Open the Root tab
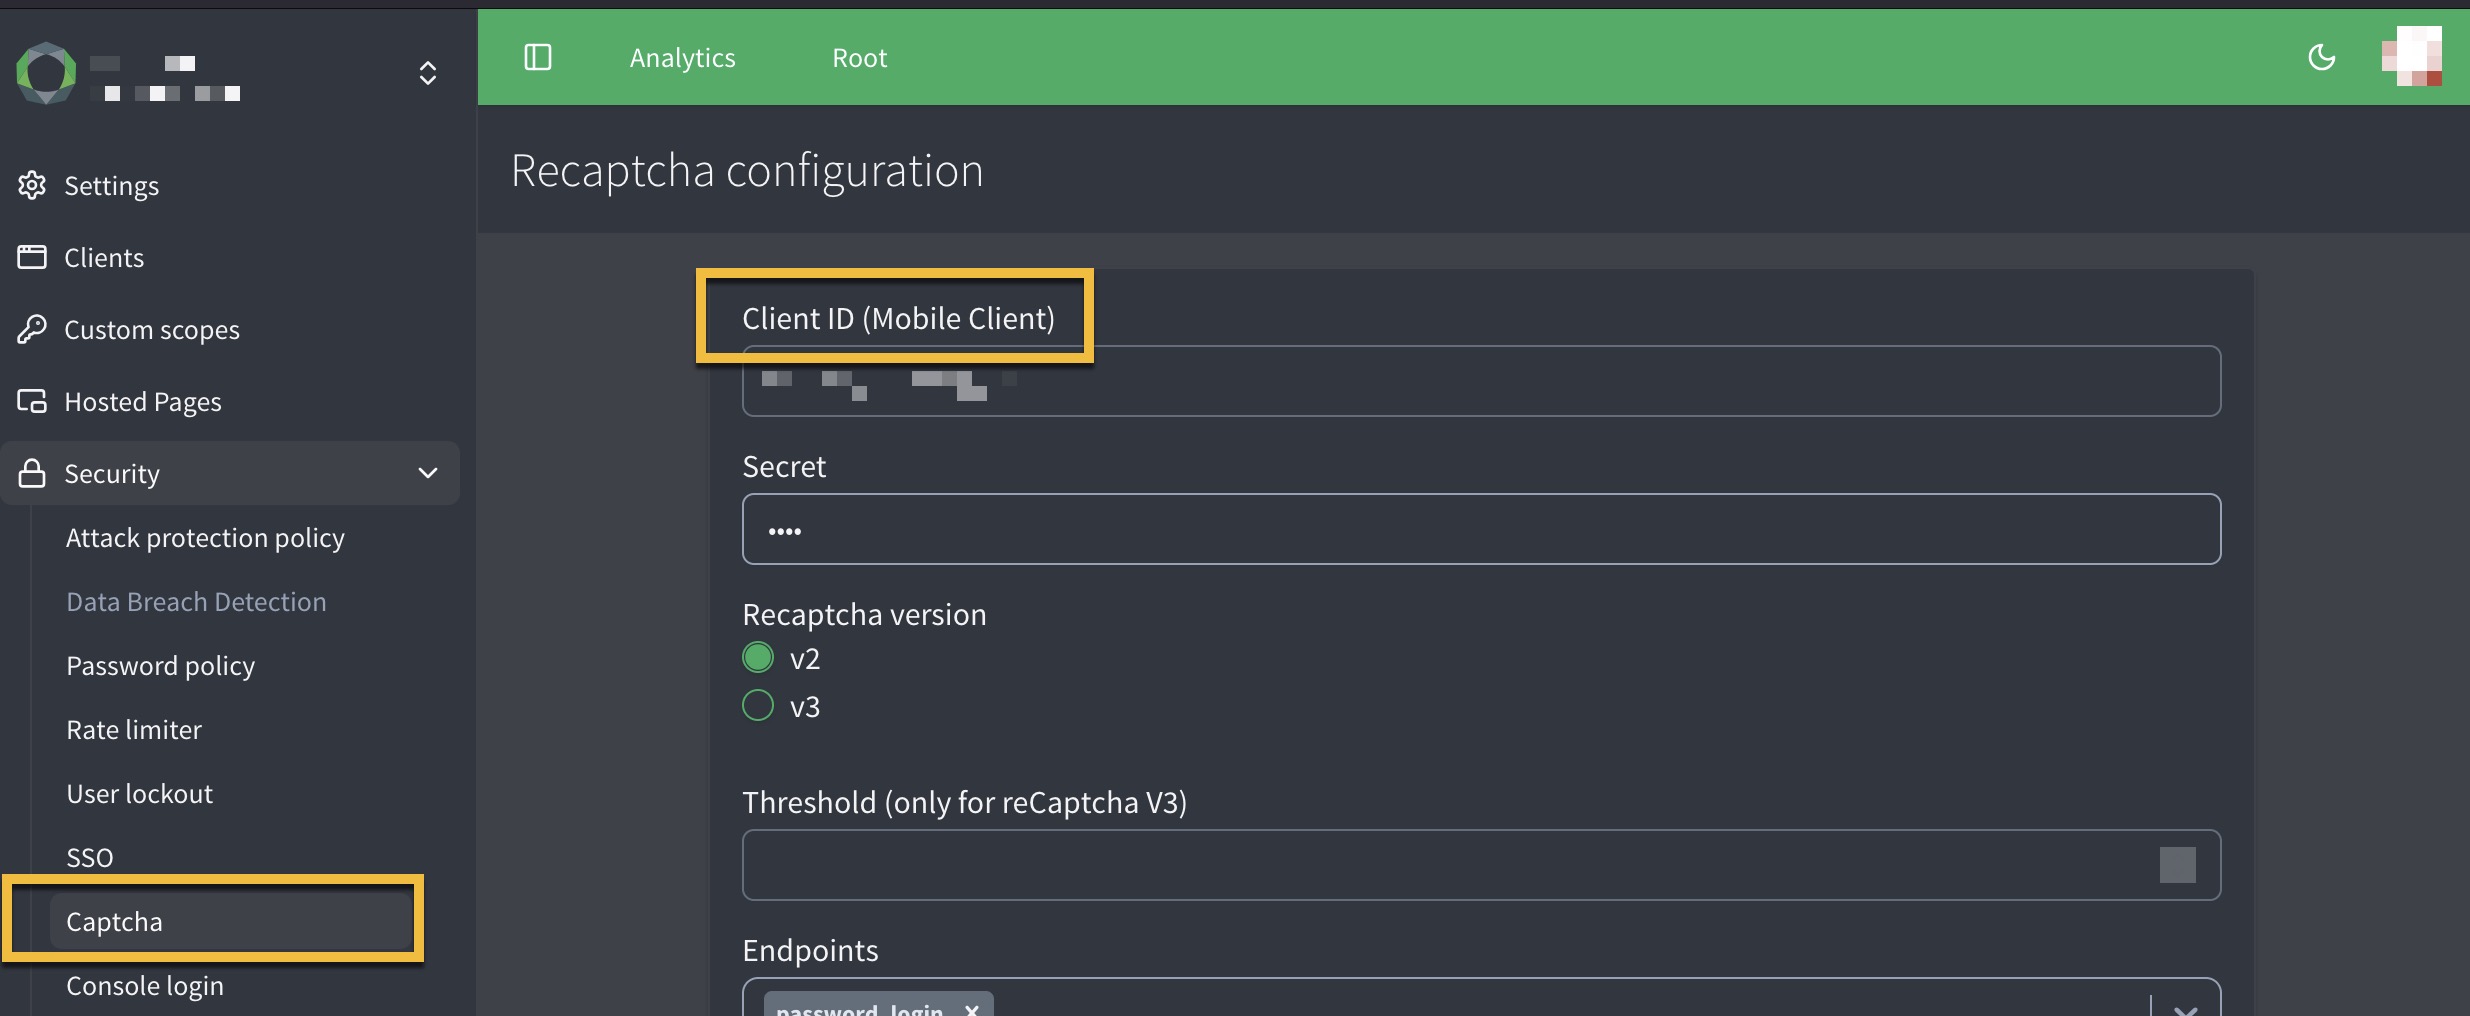2470x1016 pixels. 860,58
